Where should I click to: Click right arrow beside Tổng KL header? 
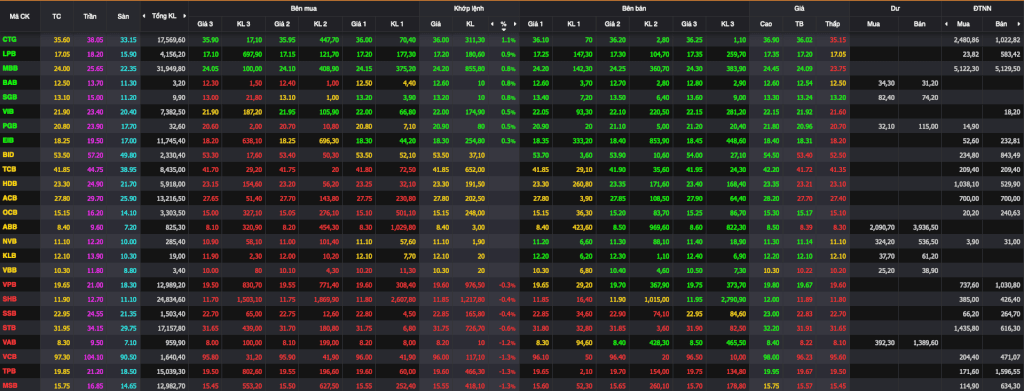(184, 16)
